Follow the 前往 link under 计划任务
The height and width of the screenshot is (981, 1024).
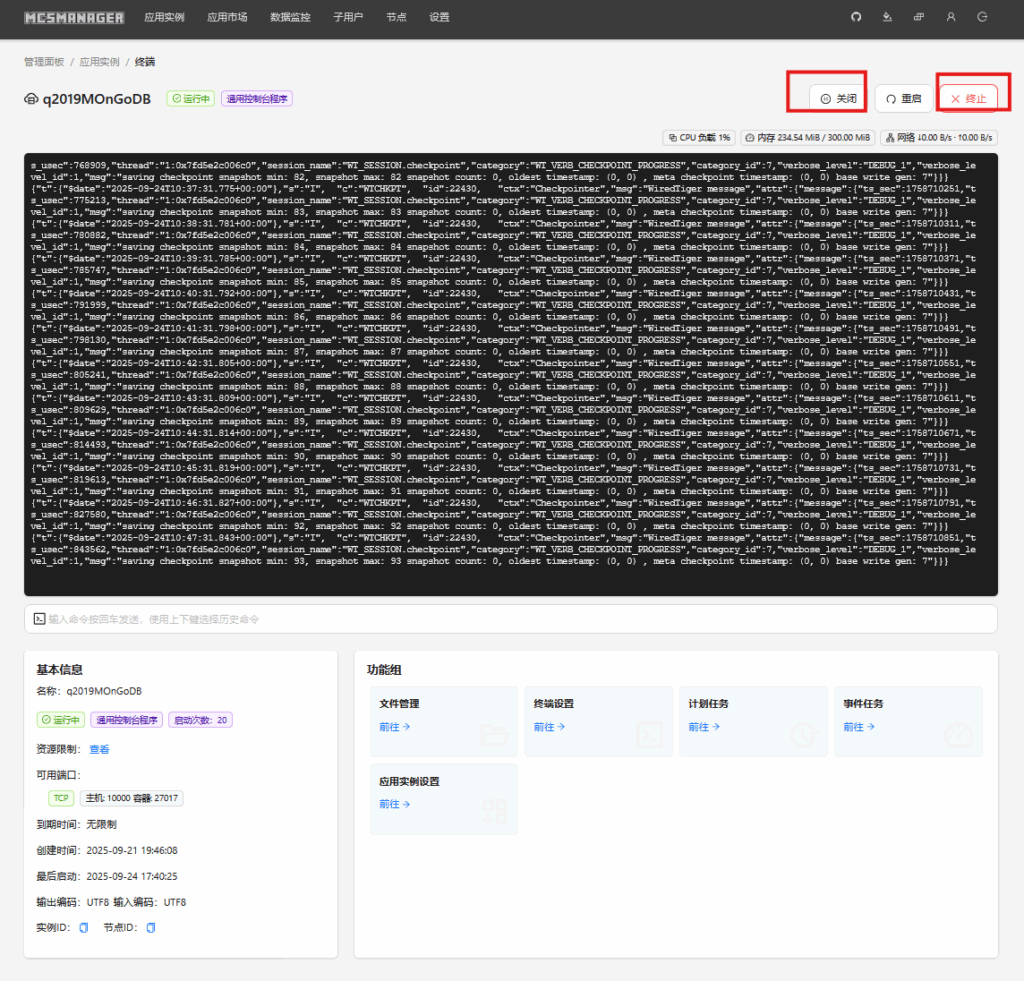tap(703, 727)
